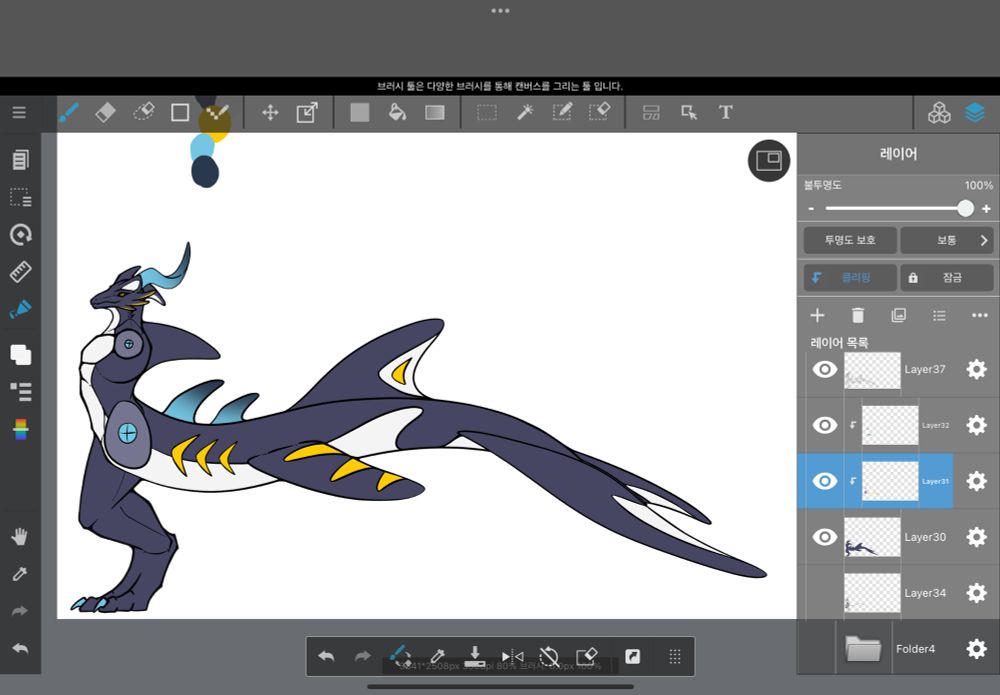Open the brush settings sidebar icon
The image size is (1000, 695).
tap(20, 309)
